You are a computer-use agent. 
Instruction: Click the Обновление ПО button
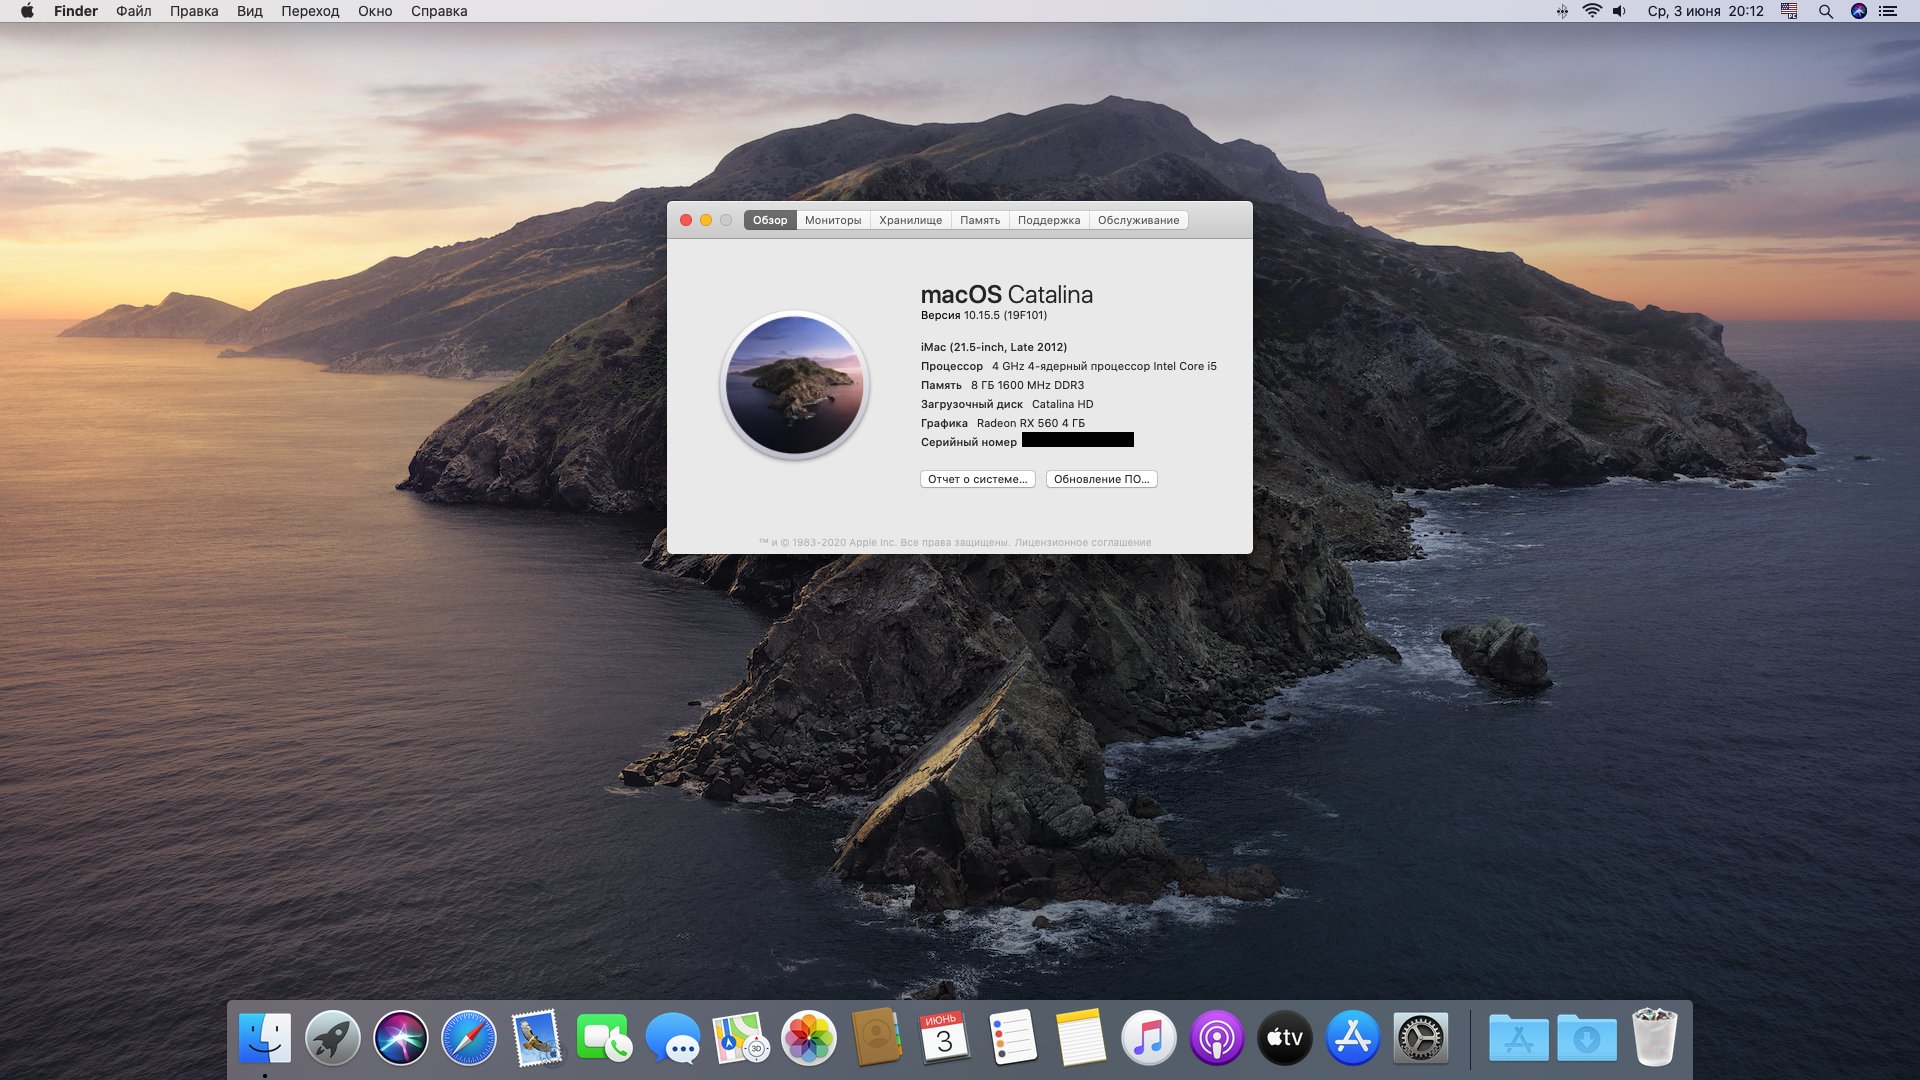coord(1101,479)
